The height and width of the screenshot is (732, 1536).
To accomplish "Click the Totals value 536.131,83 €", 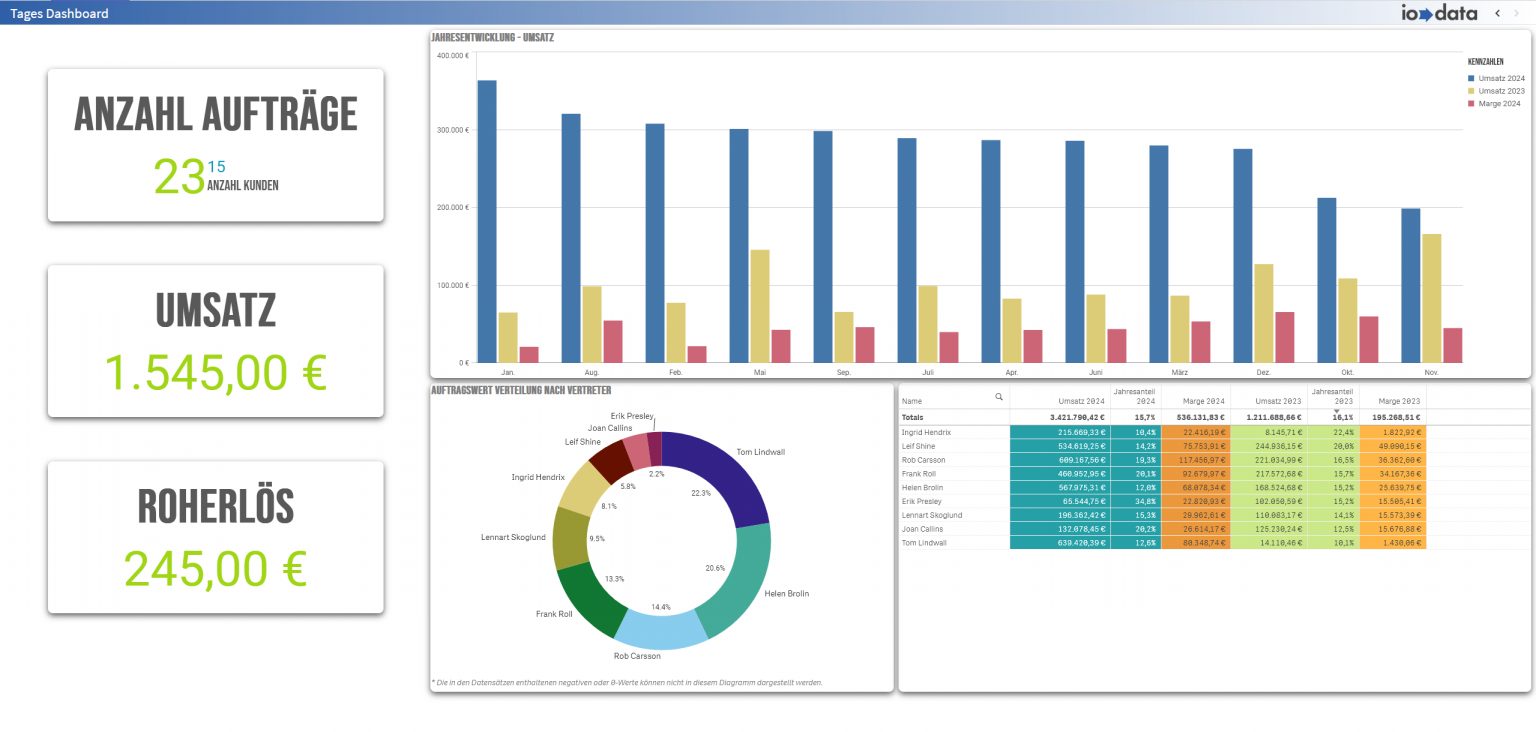I will pos(1202,417).
